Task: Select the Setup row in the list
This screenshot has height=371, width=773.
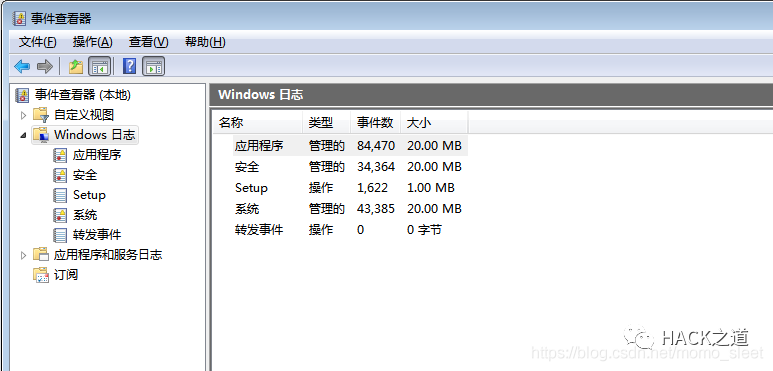Action: click(350, 188)
